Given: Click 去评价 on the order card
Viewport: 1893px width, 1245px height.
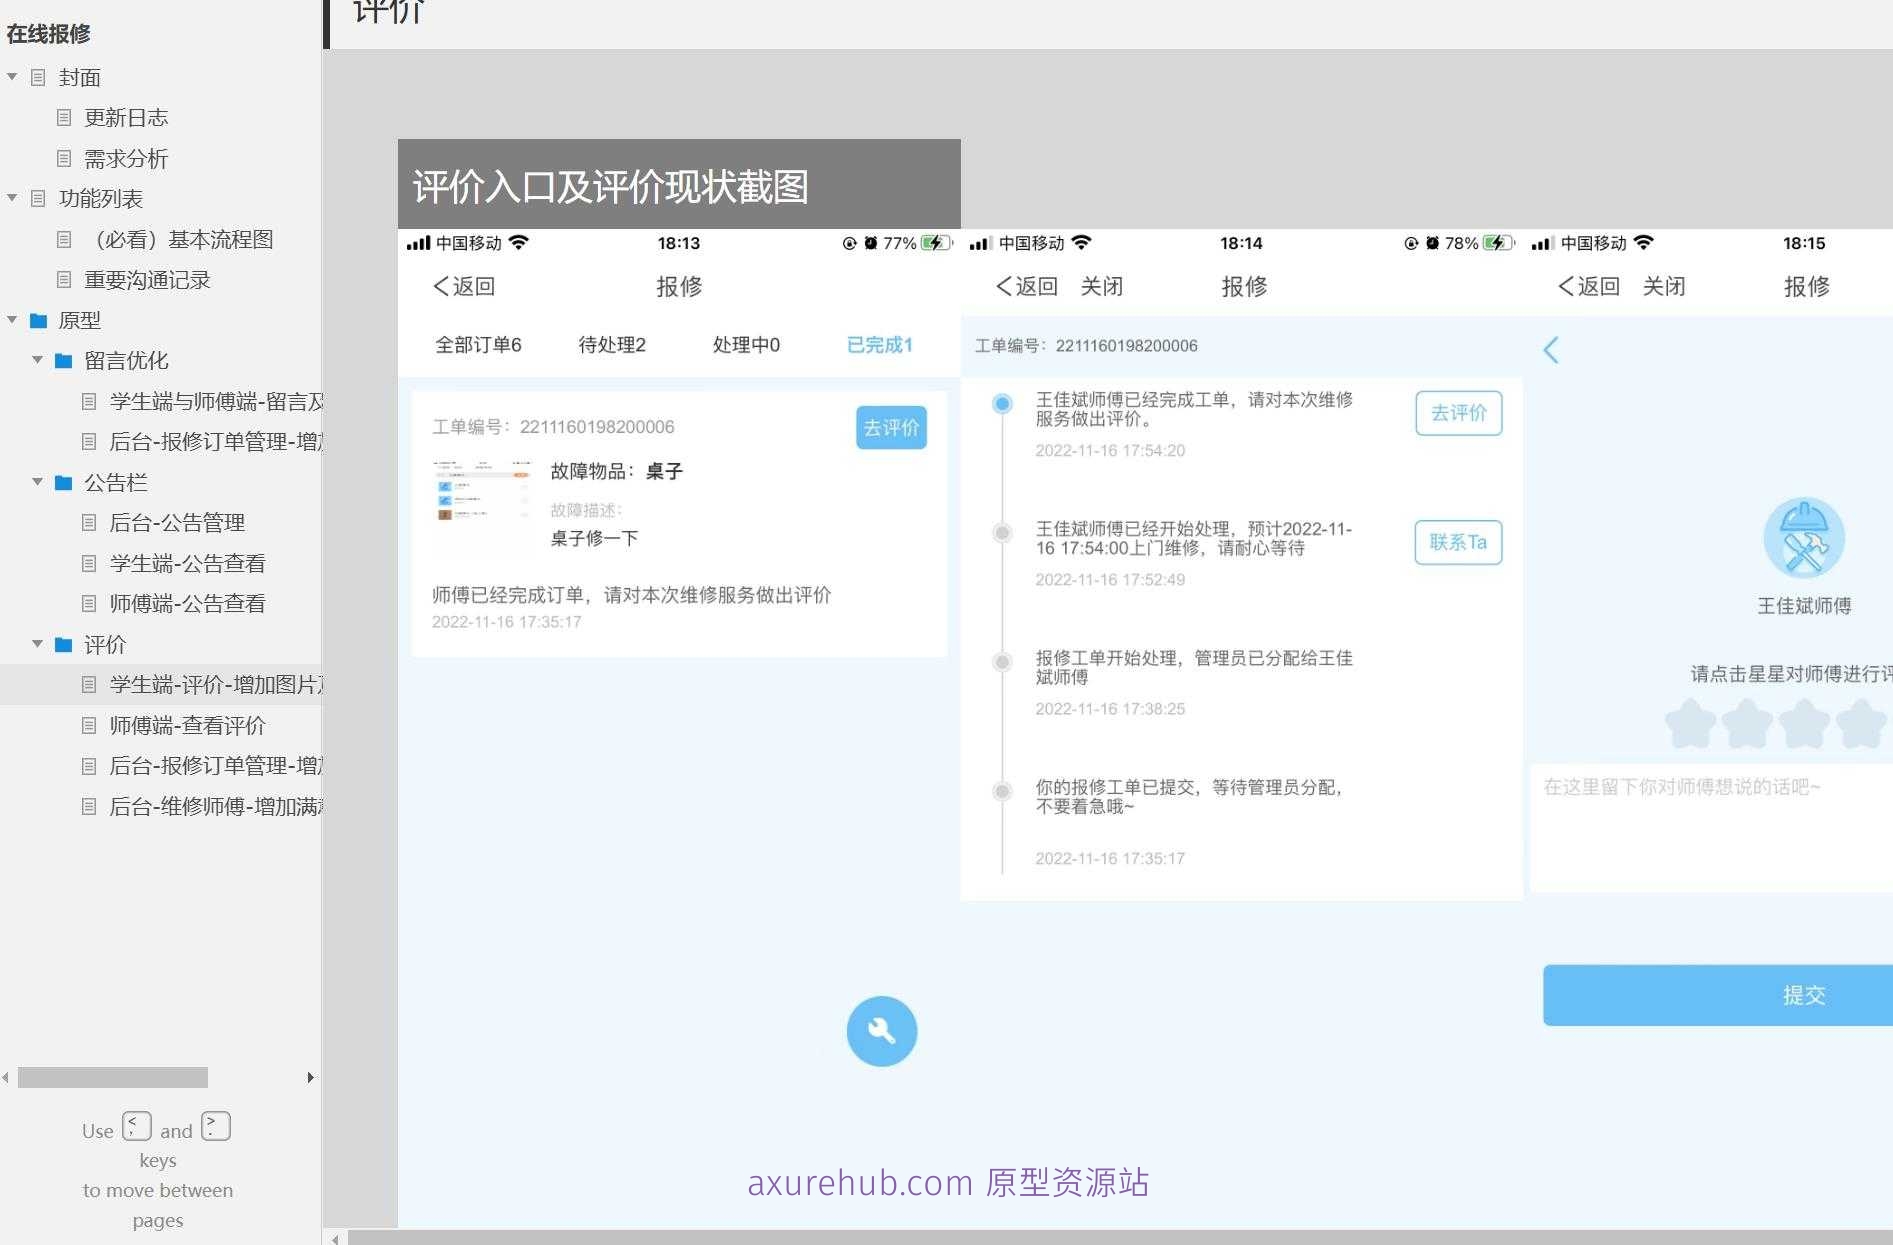Looking at the screenshot, I should click(890, 427).
